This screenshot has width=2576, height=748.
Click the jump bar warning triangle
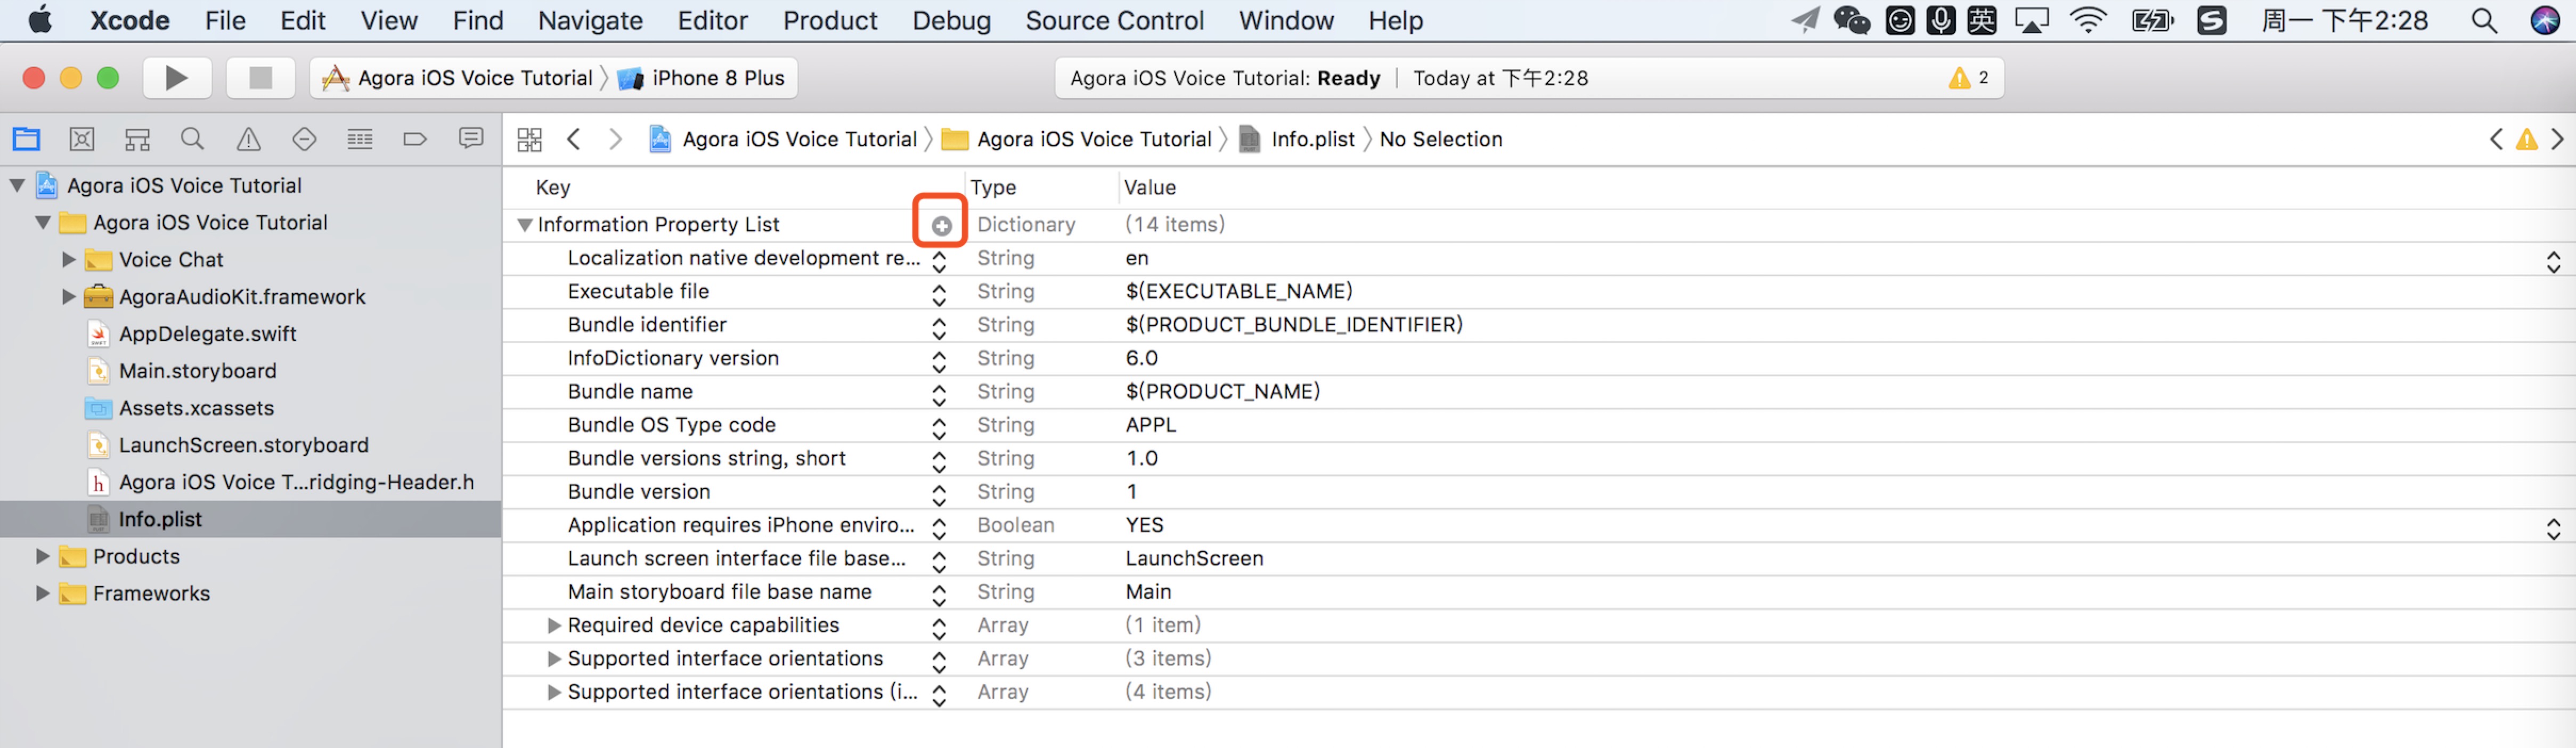[x=2527, y=139]
